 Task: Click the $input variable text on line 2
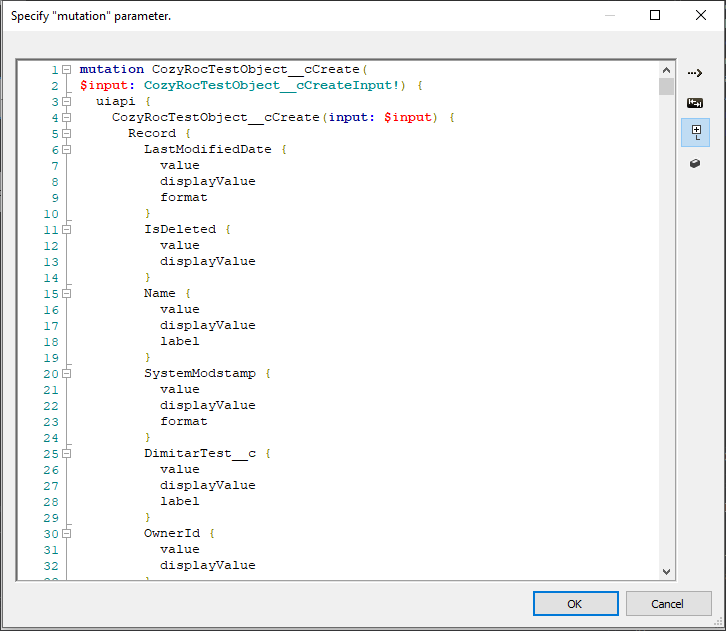[103, 86]
